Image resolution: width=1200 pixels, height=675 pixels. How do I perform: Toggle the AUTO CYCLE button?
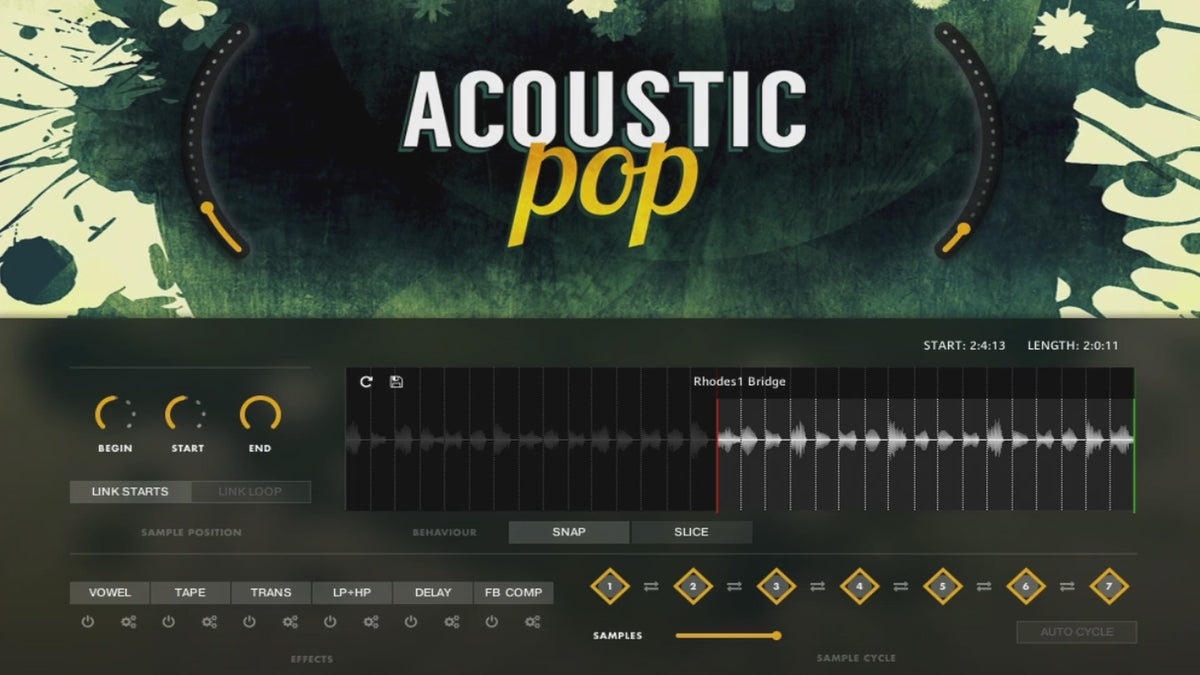point(1077,632)
